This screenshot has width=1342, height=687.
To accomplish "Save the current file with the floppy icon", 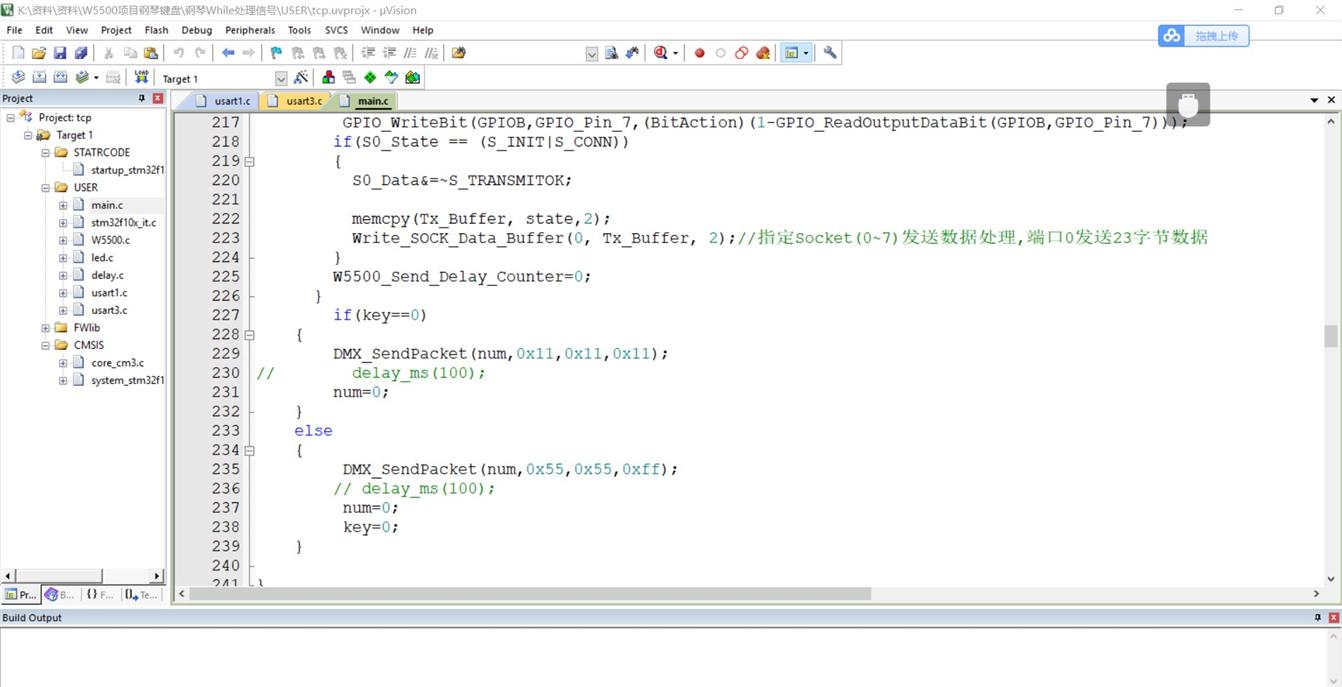I will [x=60, y=53].
